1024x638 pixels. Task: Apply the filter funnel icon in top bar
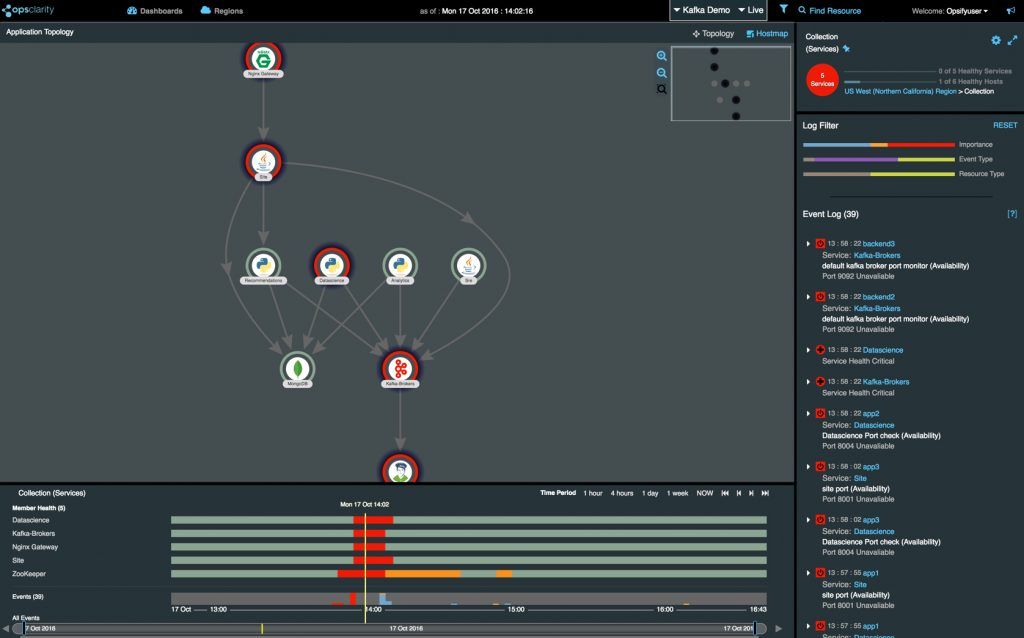783,9
